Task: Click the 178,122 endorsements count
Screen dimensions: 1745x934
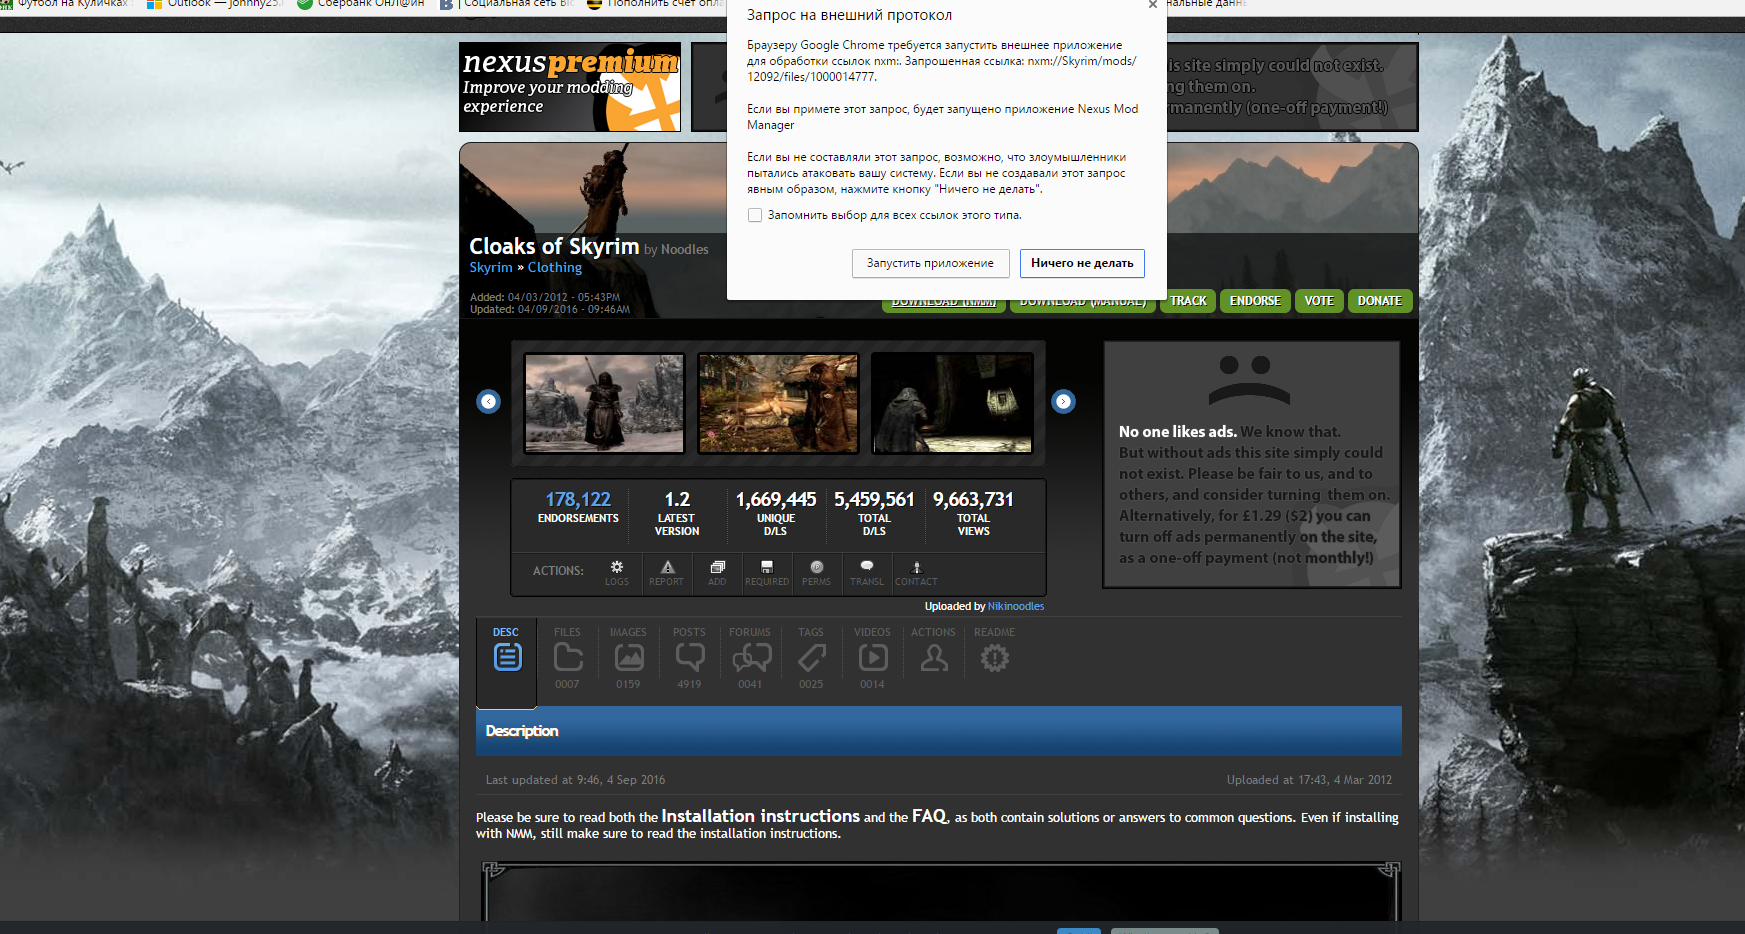Action: click(x=578, y=499)
